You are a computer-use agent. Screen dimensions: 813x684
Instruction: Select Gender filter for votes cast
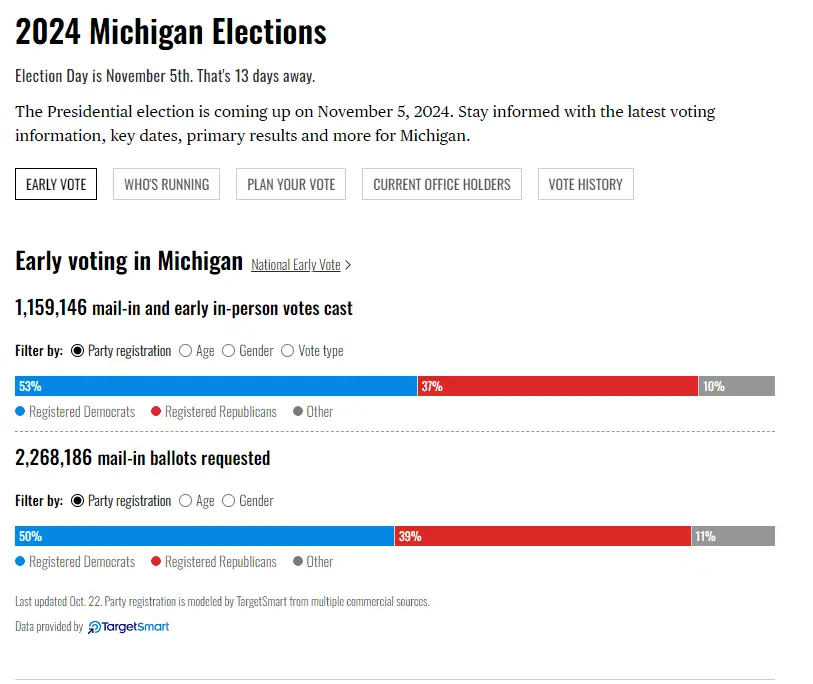(229, 351)
